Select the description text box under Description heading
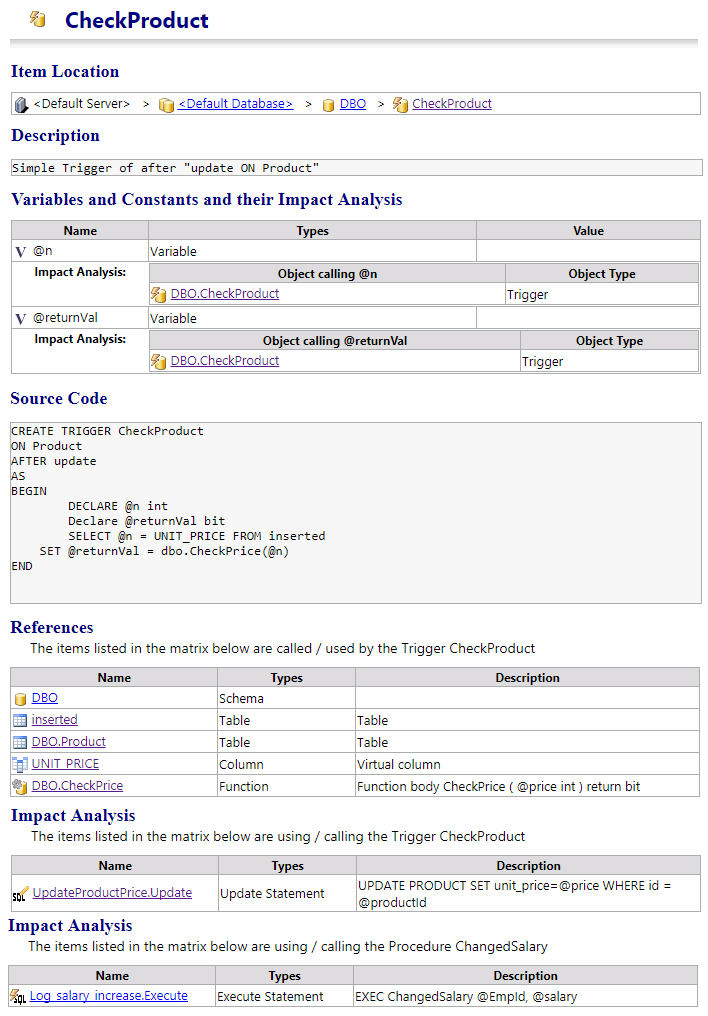708x1016 pixels. coord(354,167)
